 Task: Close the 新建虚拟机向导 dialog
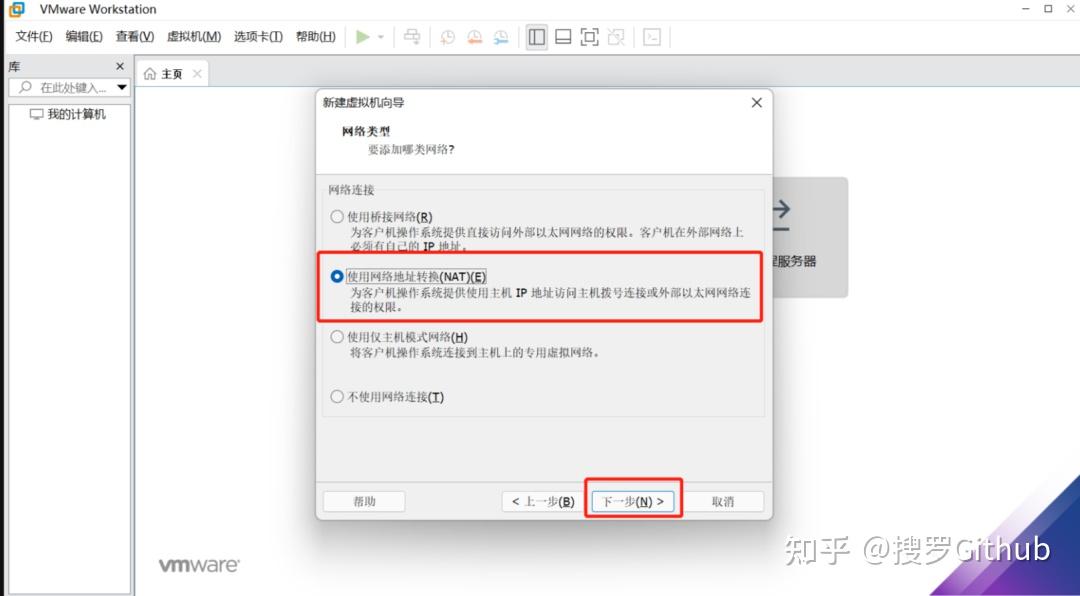click(x=756, y=103)
